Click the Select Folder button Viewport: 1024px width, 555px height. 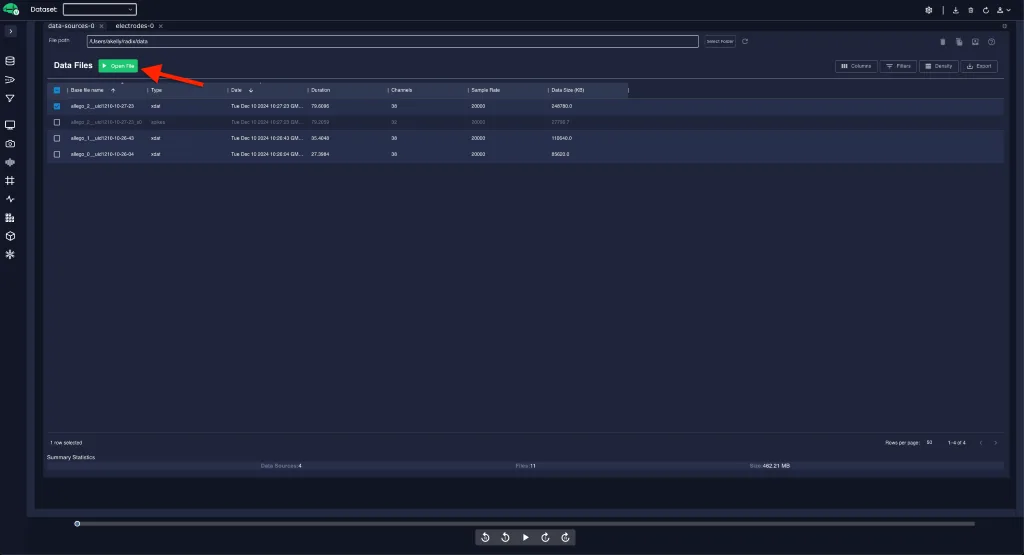coord(720,41)
